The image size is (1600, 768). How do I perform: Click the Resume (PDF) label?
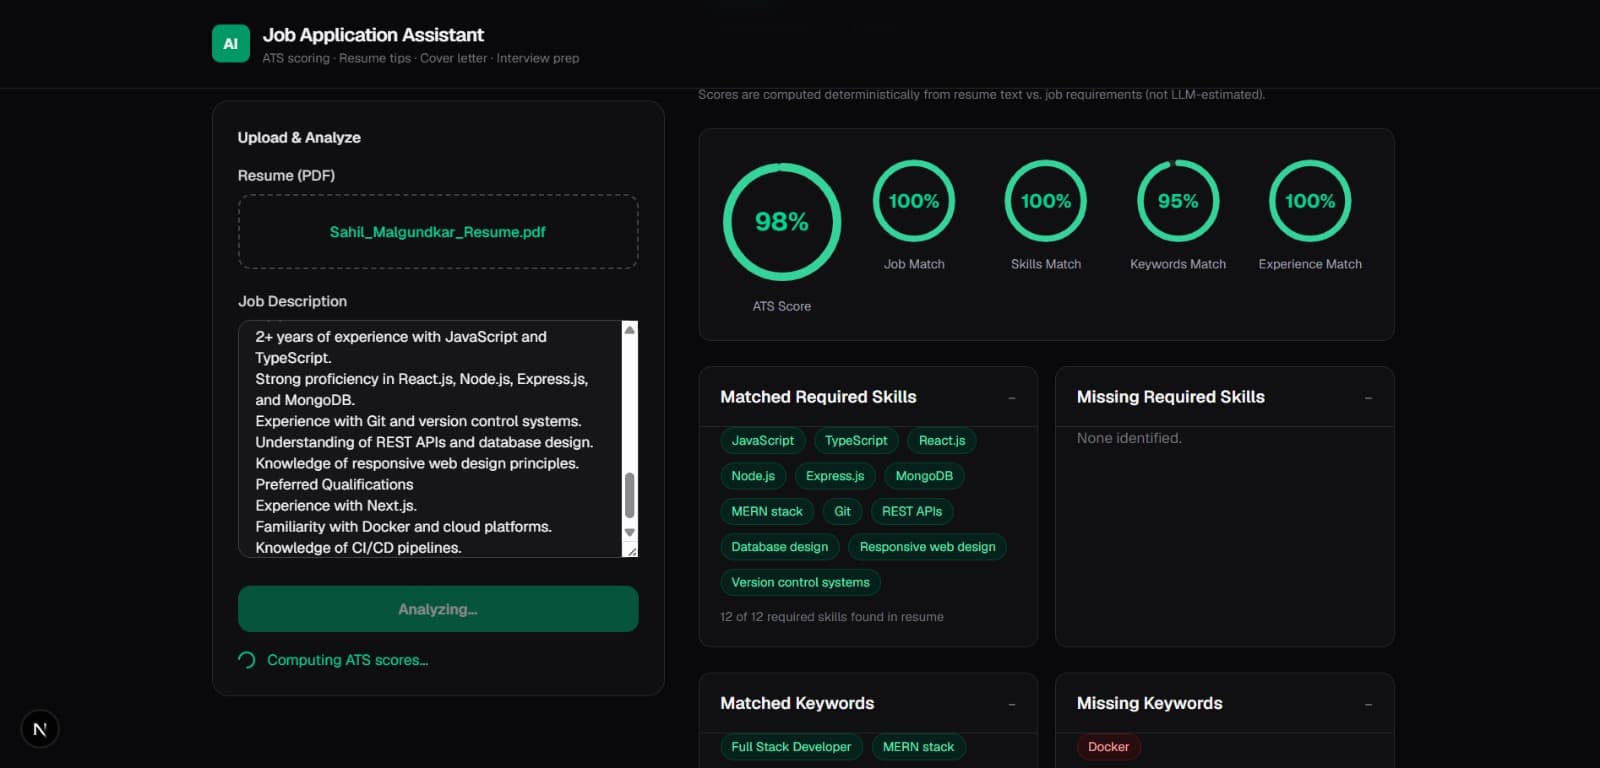pos(286,176)
